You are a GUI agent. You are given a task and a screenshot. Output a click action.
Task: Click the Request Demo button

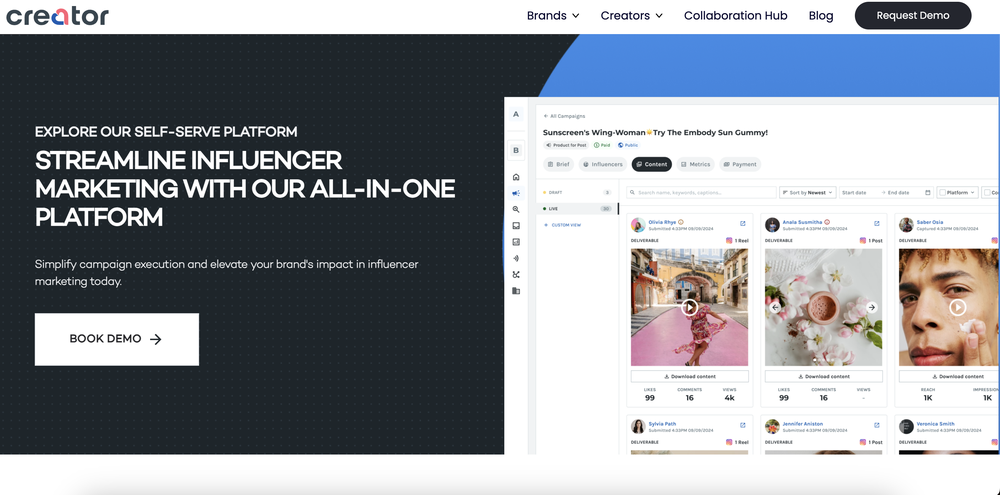pos(913,15)
